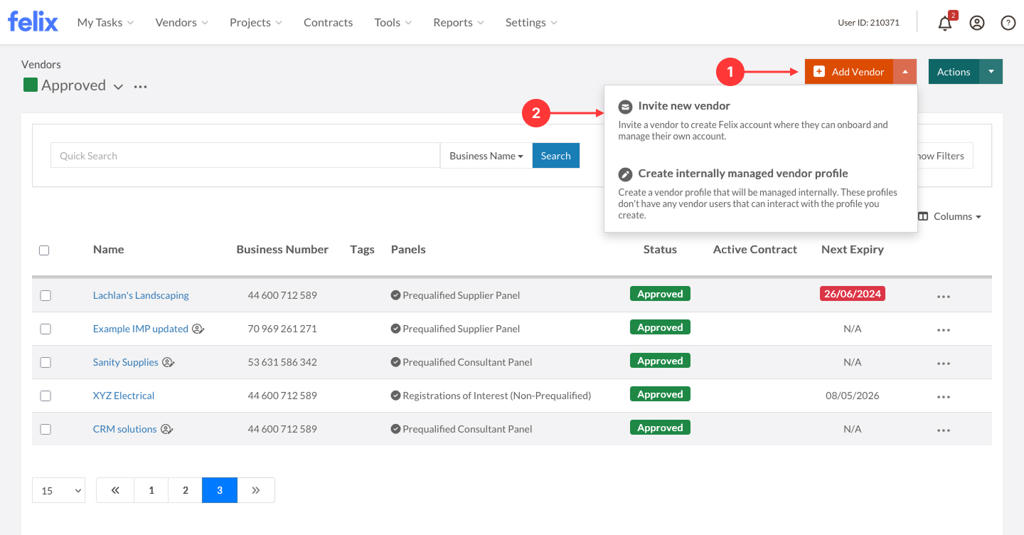Click pencil icon for internally managed profile

(x=625, y=174)
